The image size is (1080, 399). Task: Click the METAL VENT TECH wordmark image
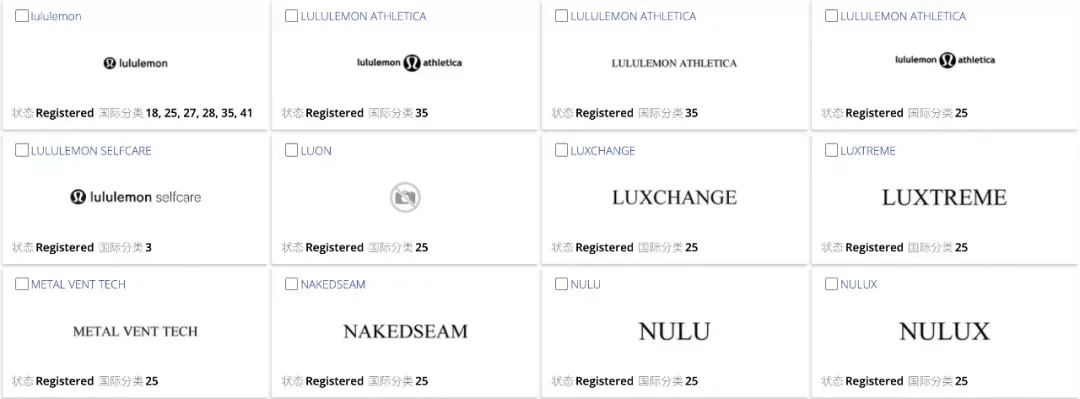coord(135,331)
